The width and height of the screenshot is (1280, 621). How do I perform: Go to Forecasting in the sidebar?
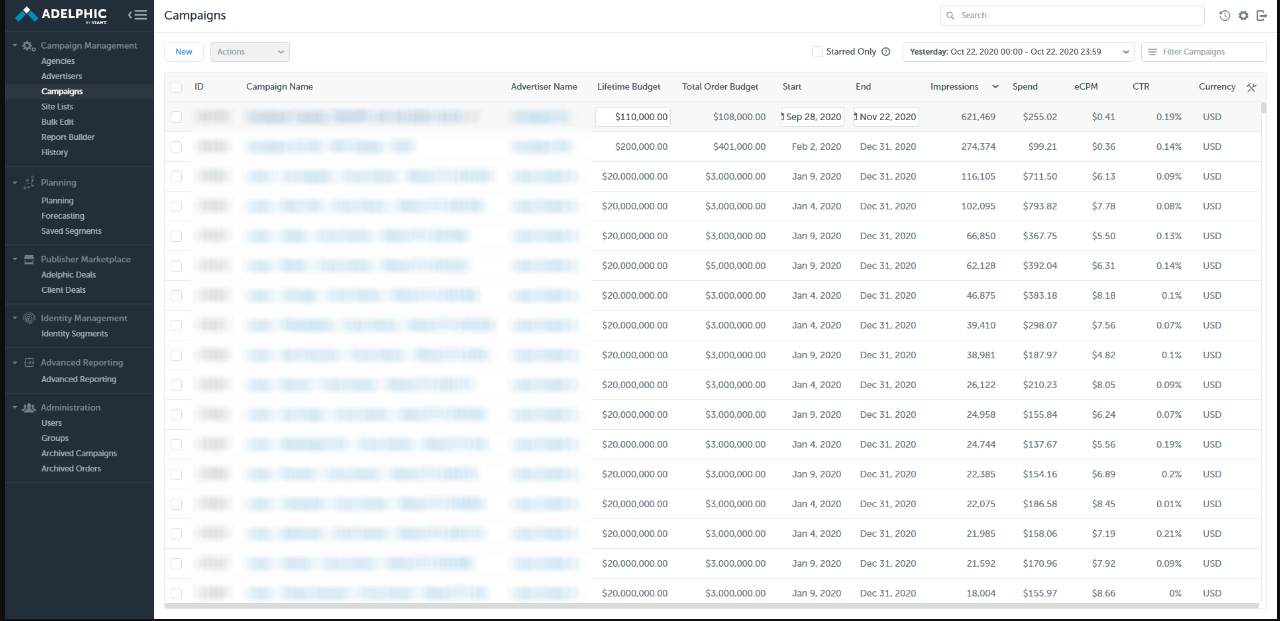tap(63, 216)
